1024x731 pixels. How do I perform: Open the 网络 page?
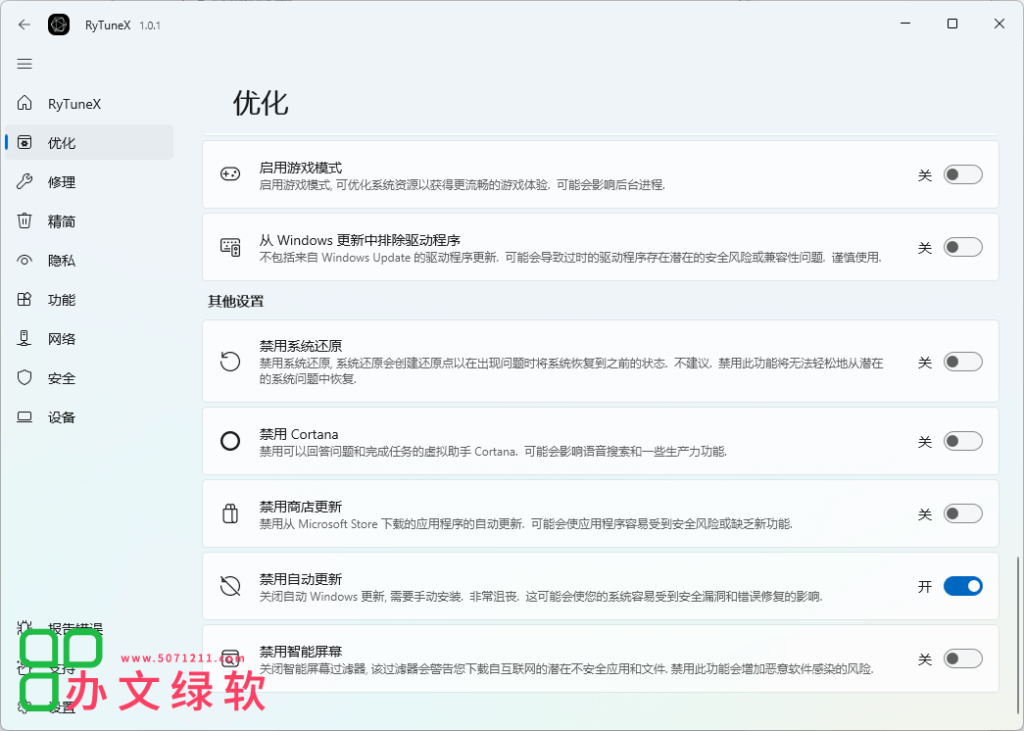(62, 339)
